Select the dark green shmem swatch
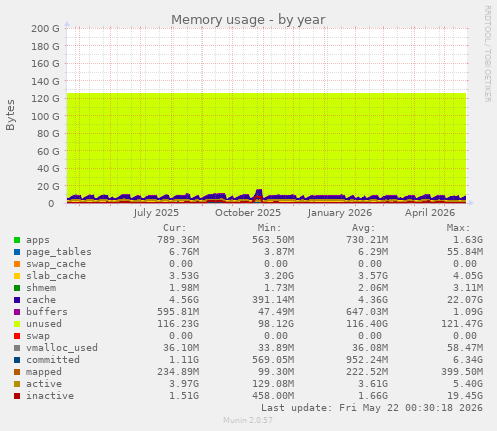 tap(17, 288)
